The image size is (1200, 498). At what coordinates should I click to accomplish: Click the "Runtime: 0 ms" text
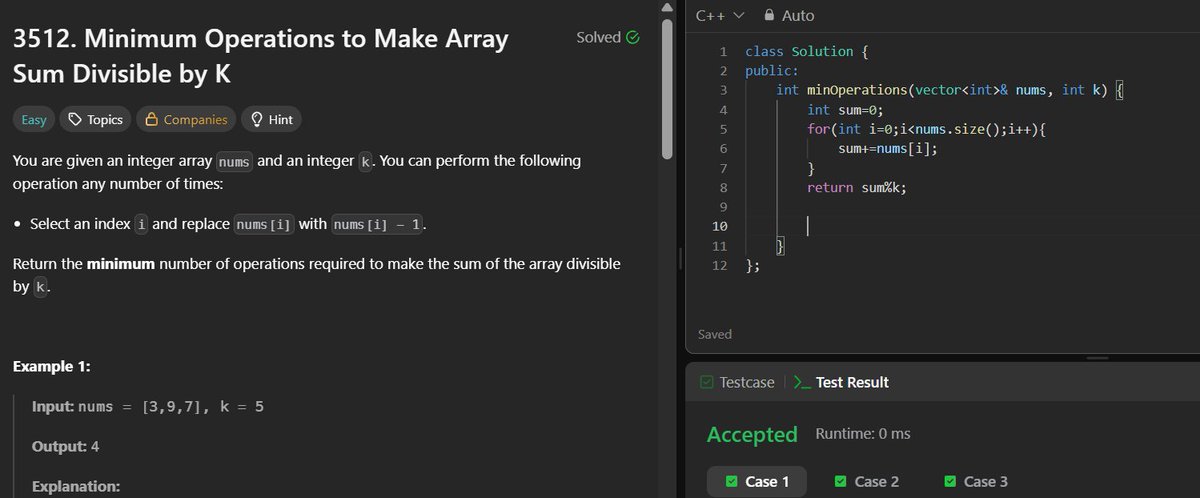coord(863,434)
